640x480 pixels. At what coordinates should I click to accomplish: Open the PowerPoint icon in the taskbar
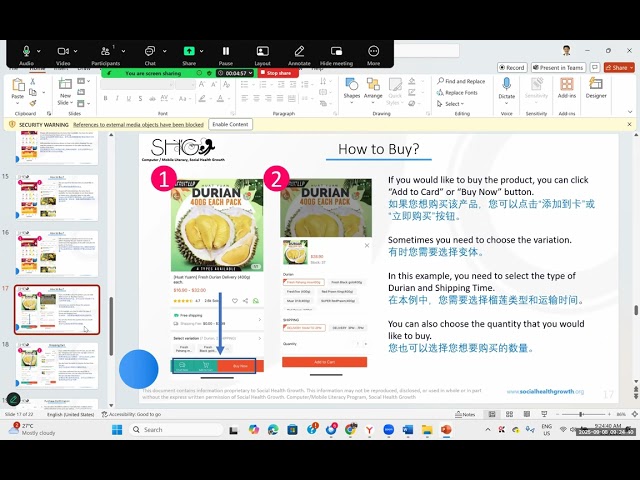(446, 430)
